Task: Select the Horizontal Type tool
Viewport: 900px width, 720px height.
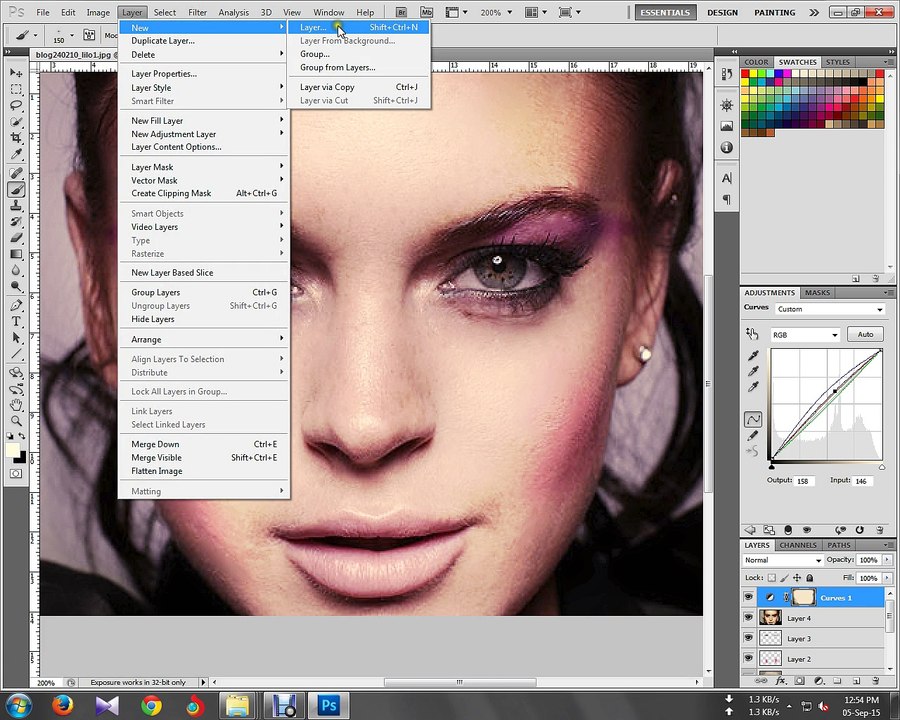Action: (16, 322)
